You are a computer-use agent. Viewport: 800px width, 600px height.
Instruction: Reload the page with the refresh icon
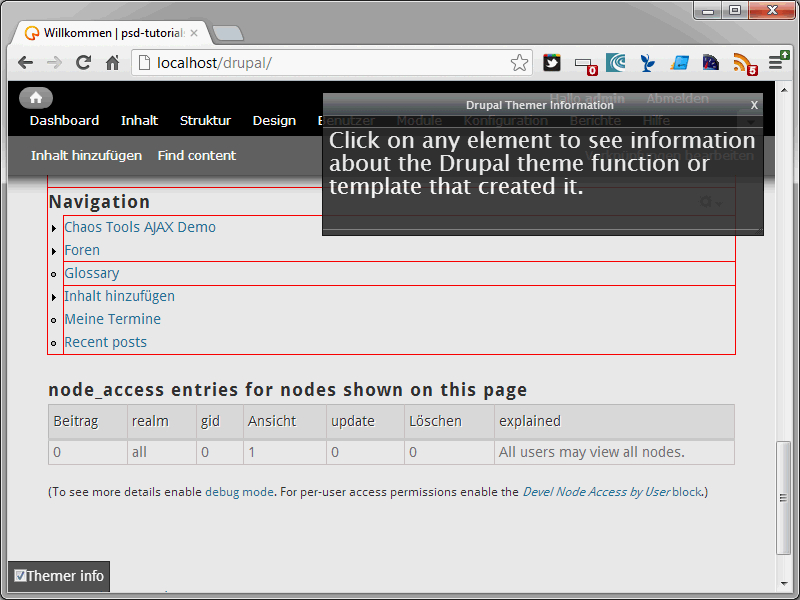[x=83, y=63]
